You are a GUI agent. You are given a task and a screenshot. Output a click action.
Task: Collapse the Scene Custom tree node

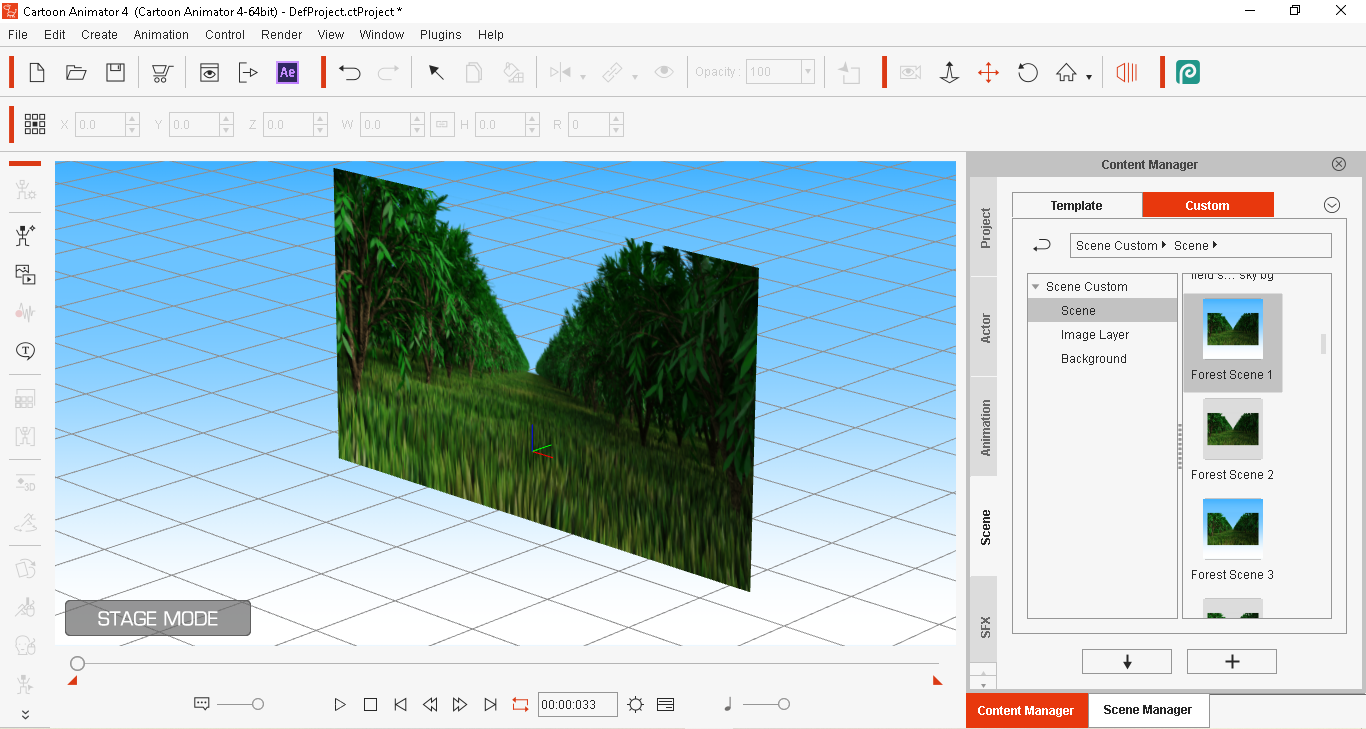pos(1036,287)
